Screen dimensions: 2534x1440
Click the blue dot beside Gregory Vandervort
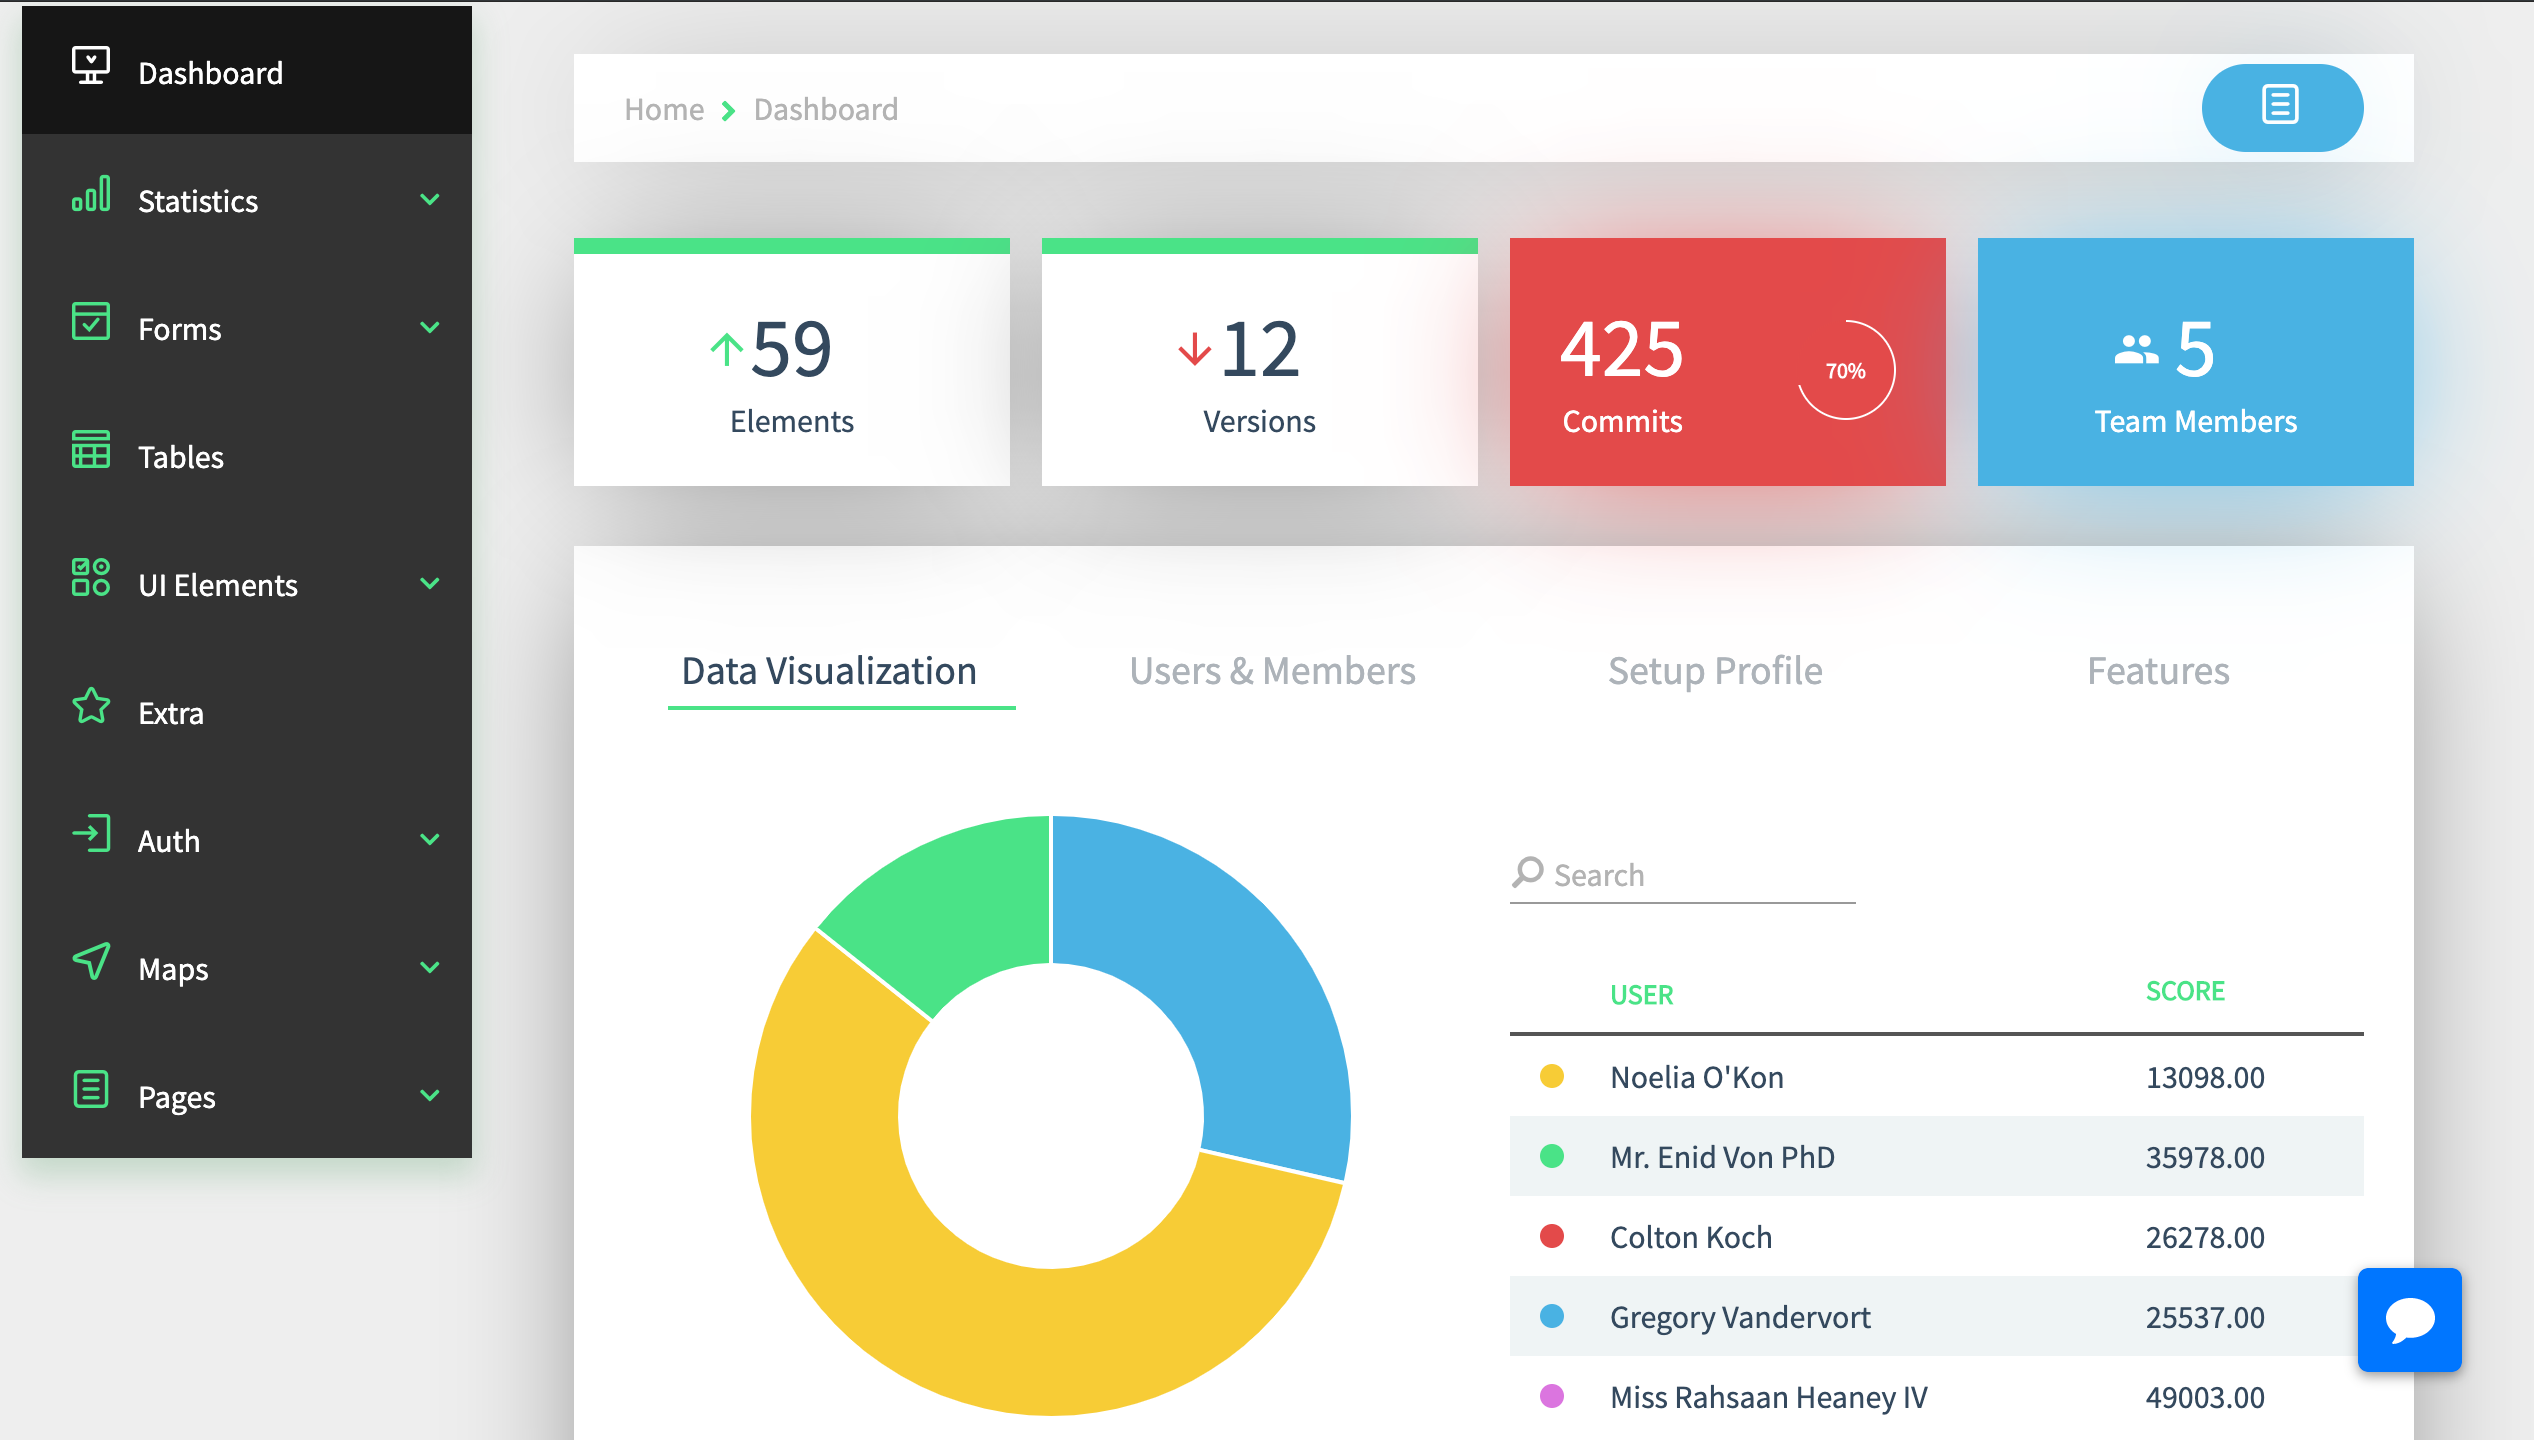point(1551,1317)
